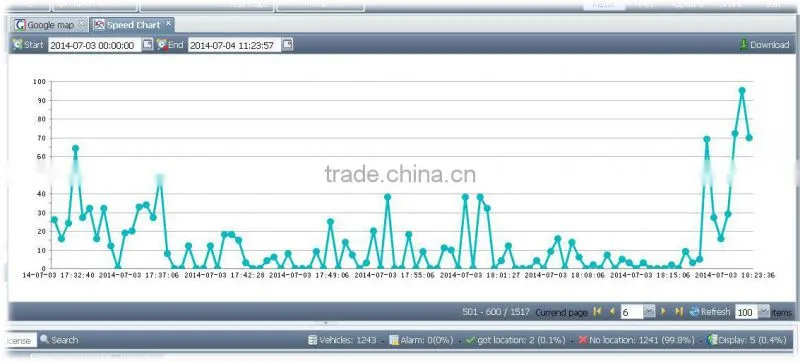Click the Search magnifier icon
800x363 pixels.
44,339
